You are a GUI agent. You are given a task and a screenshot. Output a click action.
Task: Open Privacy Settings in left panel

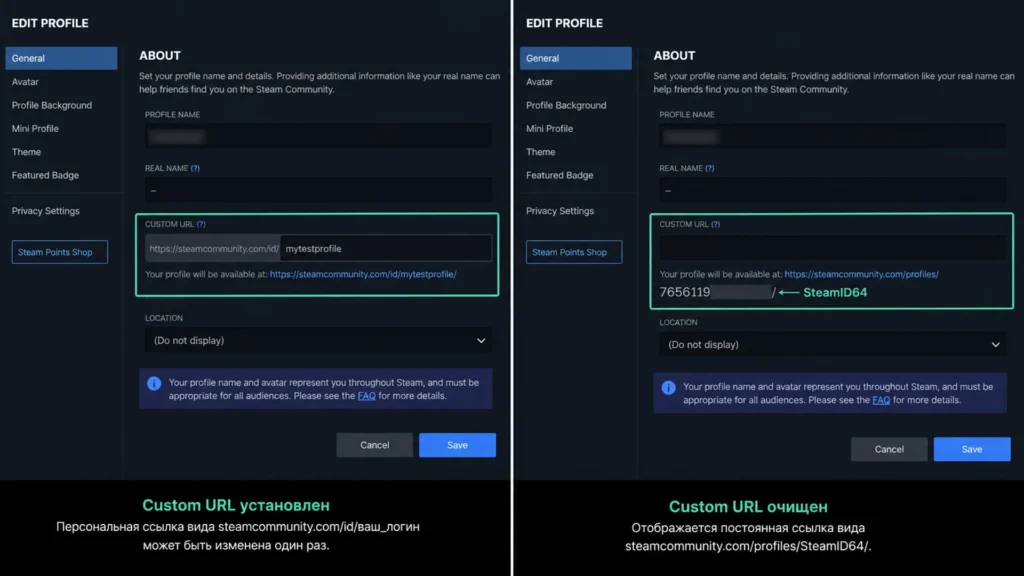46,211
